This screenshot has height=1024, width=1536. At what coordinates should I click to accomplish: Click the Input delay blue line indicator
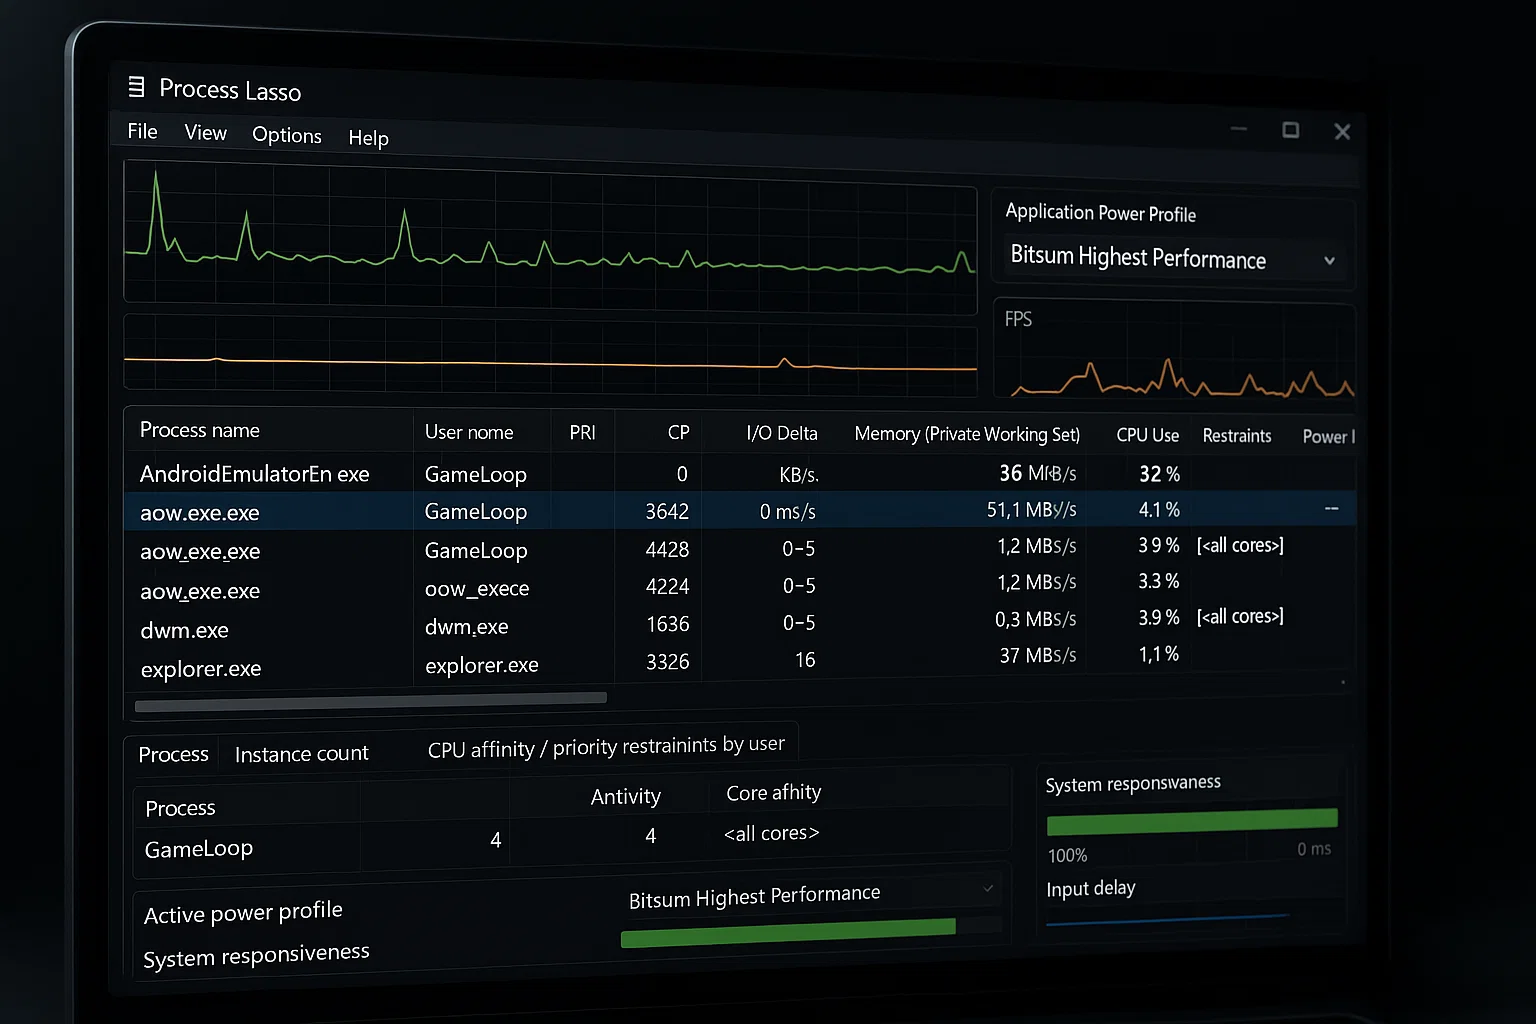pos(1168,919)
